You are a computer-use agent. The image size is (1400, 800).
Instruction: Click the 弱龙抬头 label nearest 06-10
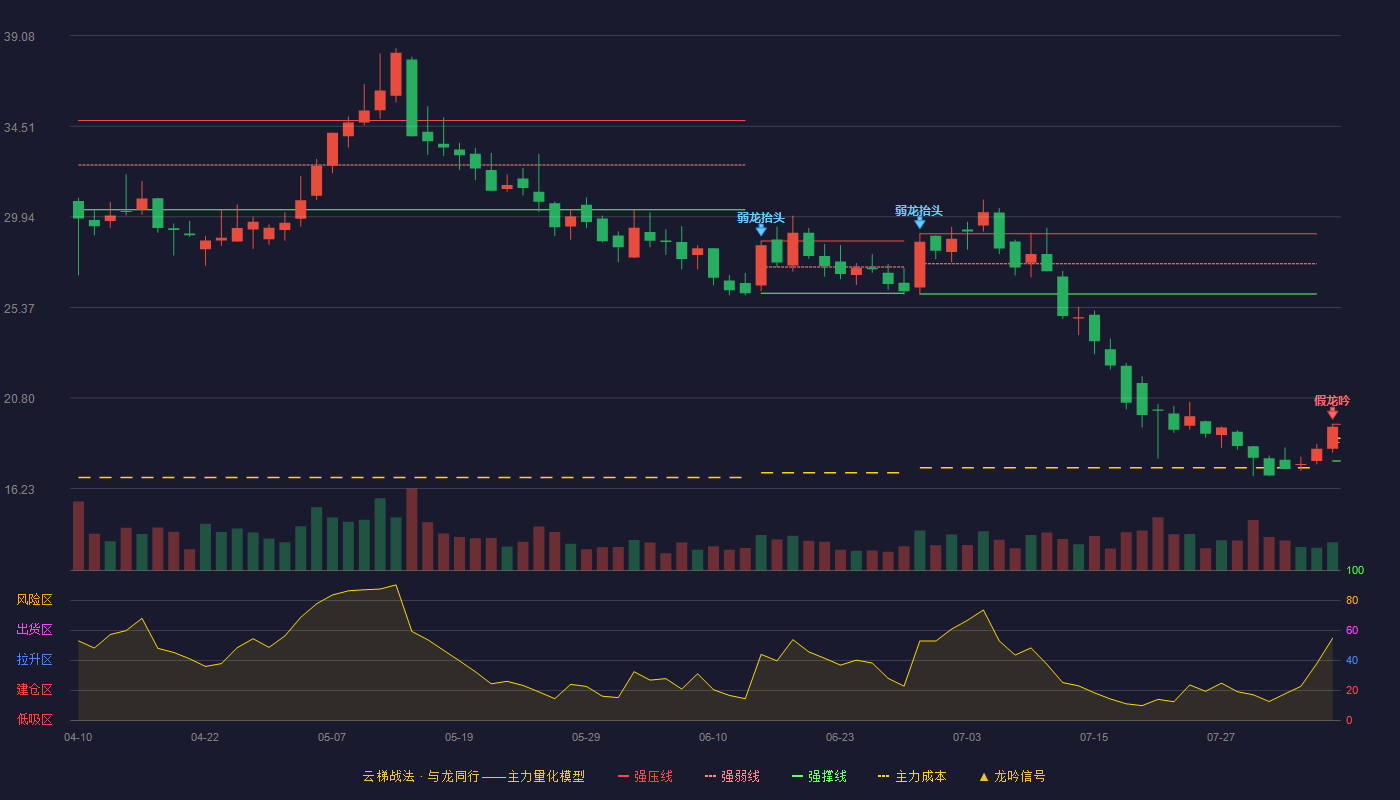point(761,218)
